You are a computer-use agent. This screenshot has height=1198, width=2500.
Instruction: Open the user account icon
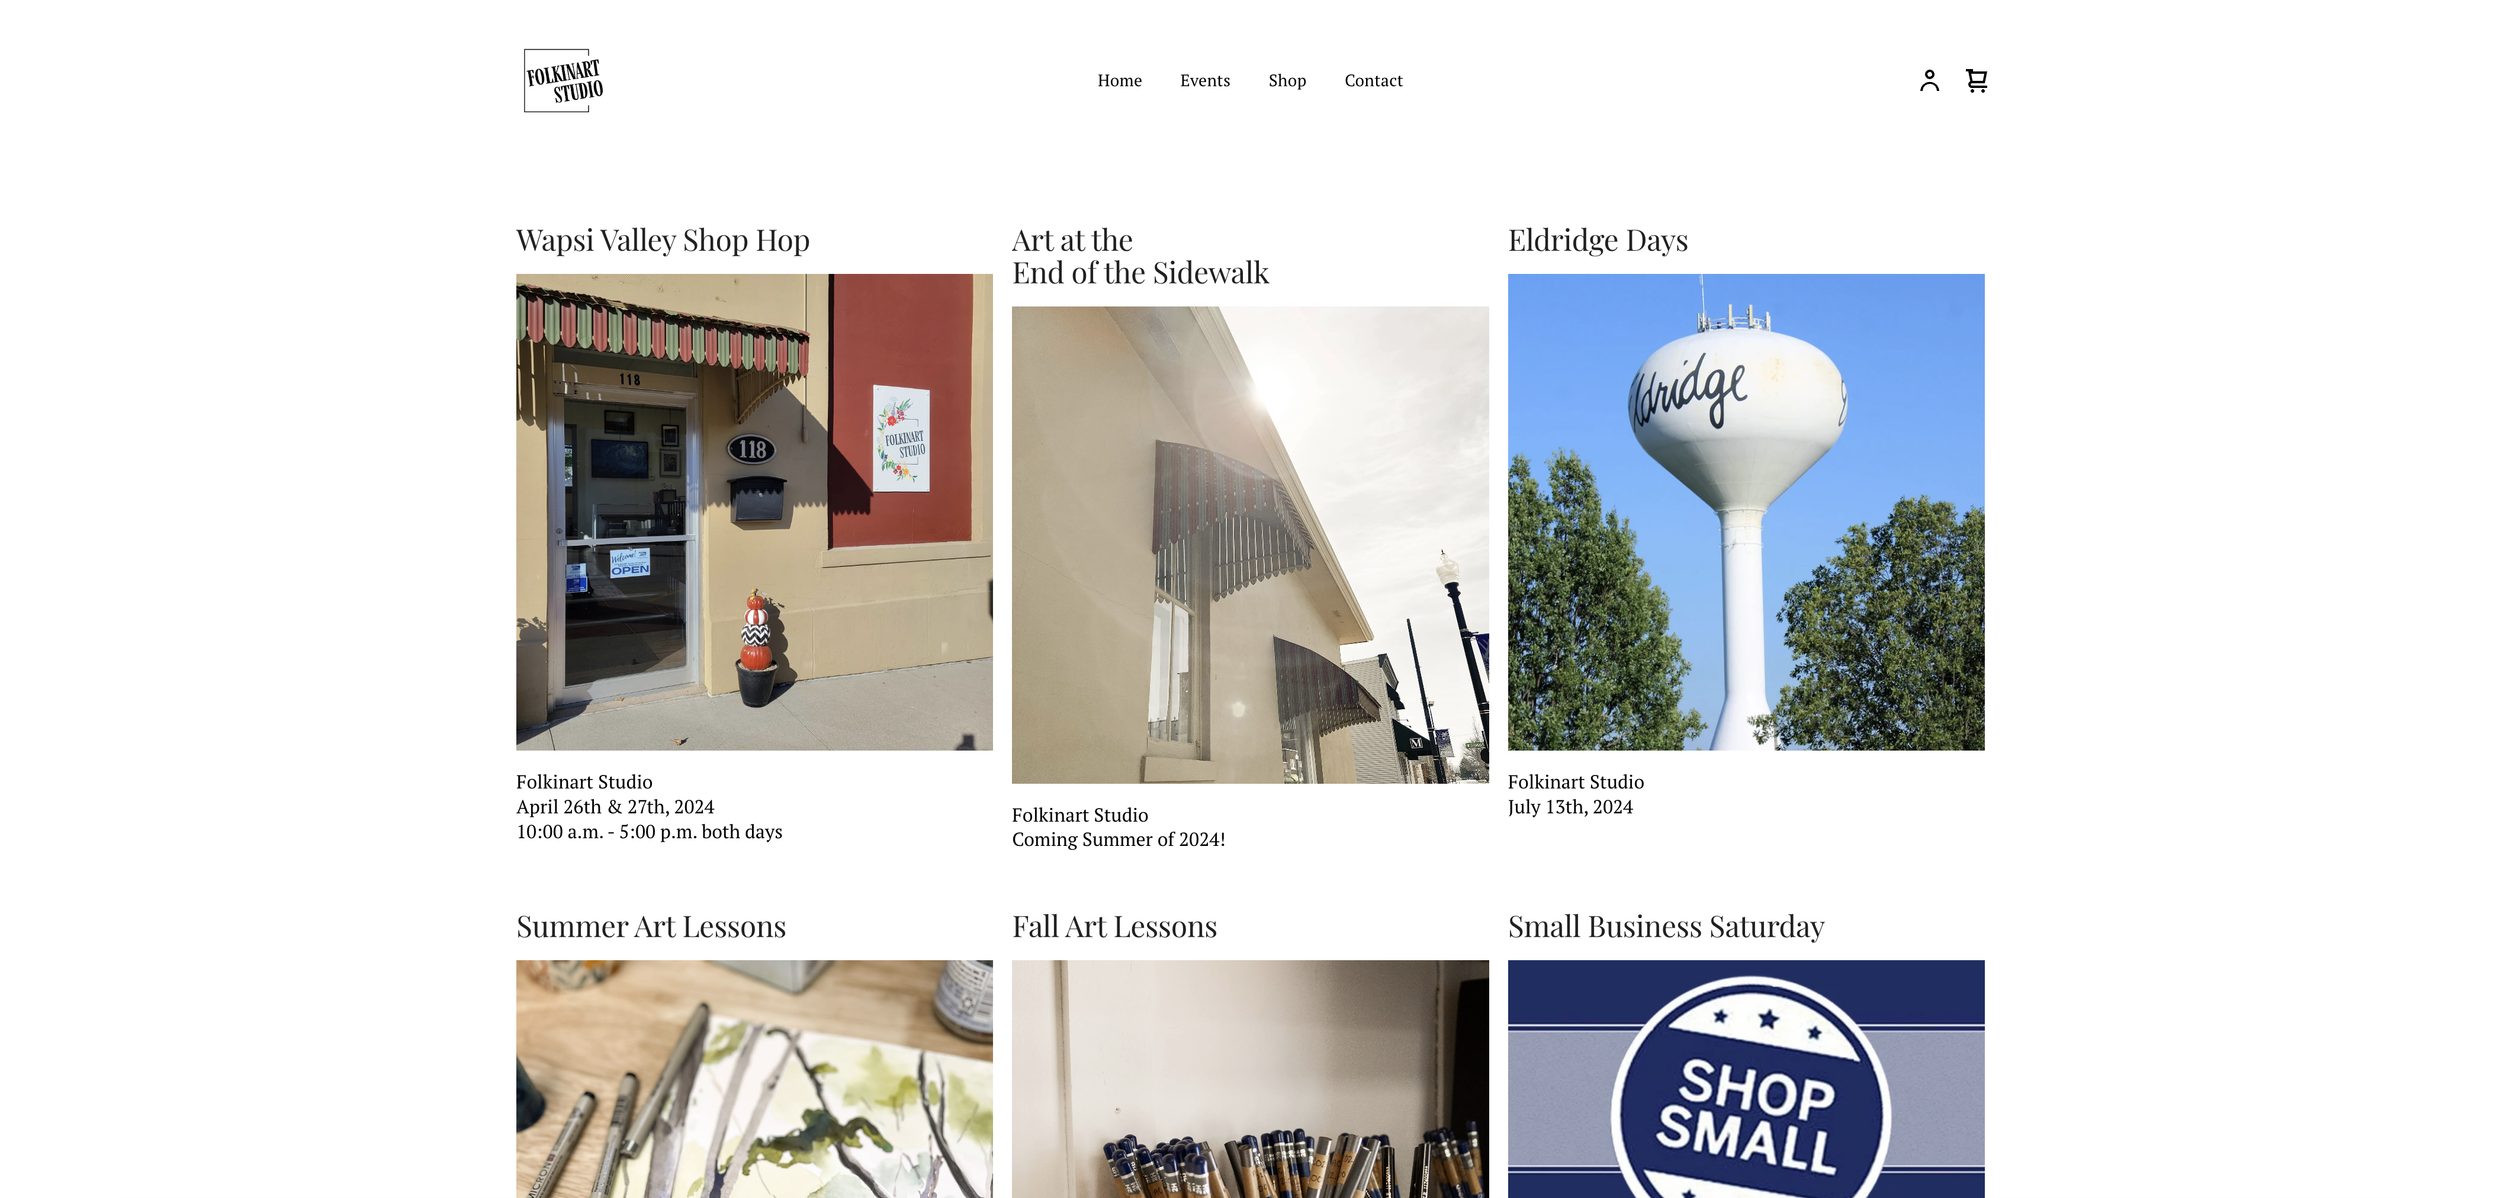[1929, 80]
